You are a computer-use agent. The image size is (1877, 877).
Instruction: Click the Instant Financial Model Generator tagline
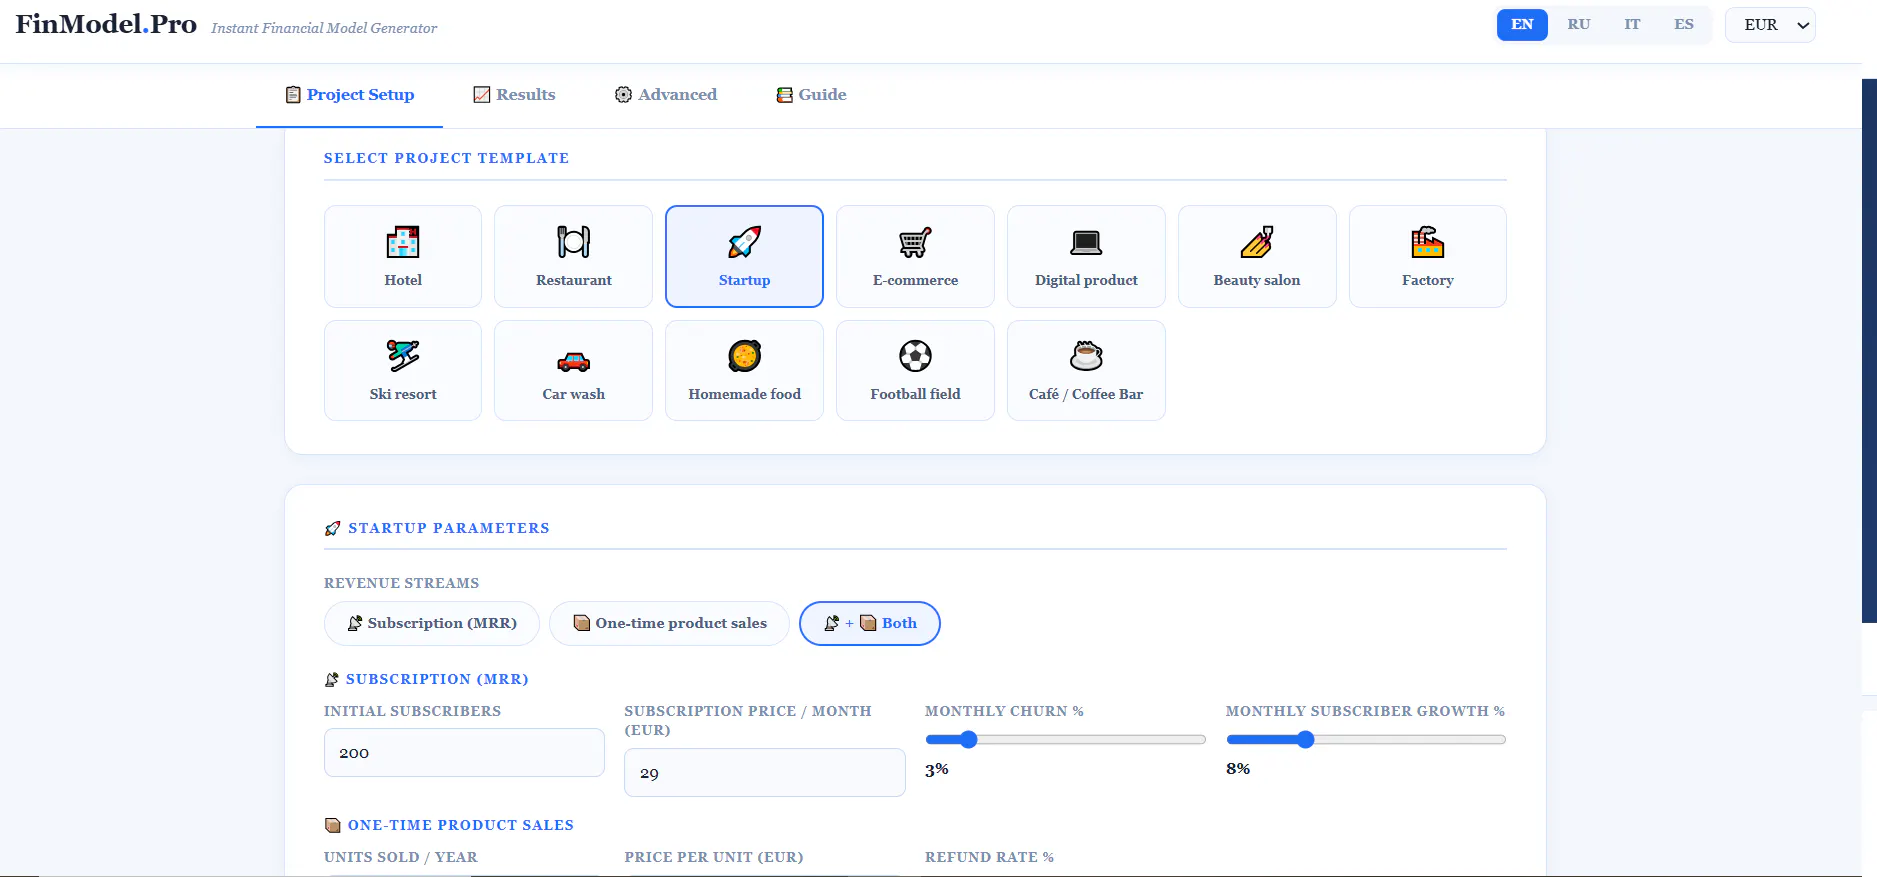pyautogui.click(x=324, y=28)
